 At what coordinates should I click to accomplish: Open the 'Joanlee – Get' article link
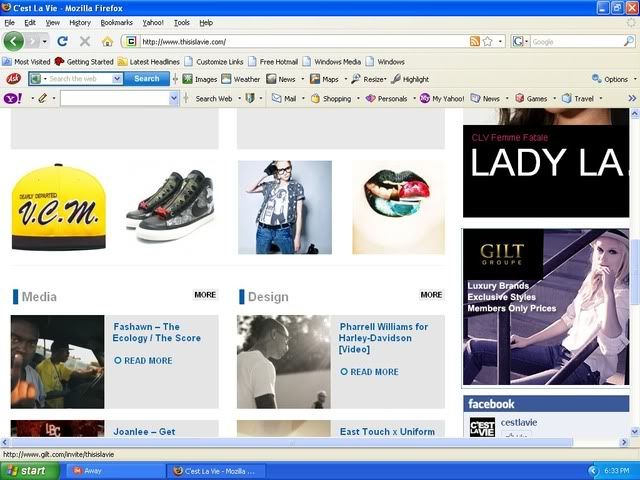point(144,431)
